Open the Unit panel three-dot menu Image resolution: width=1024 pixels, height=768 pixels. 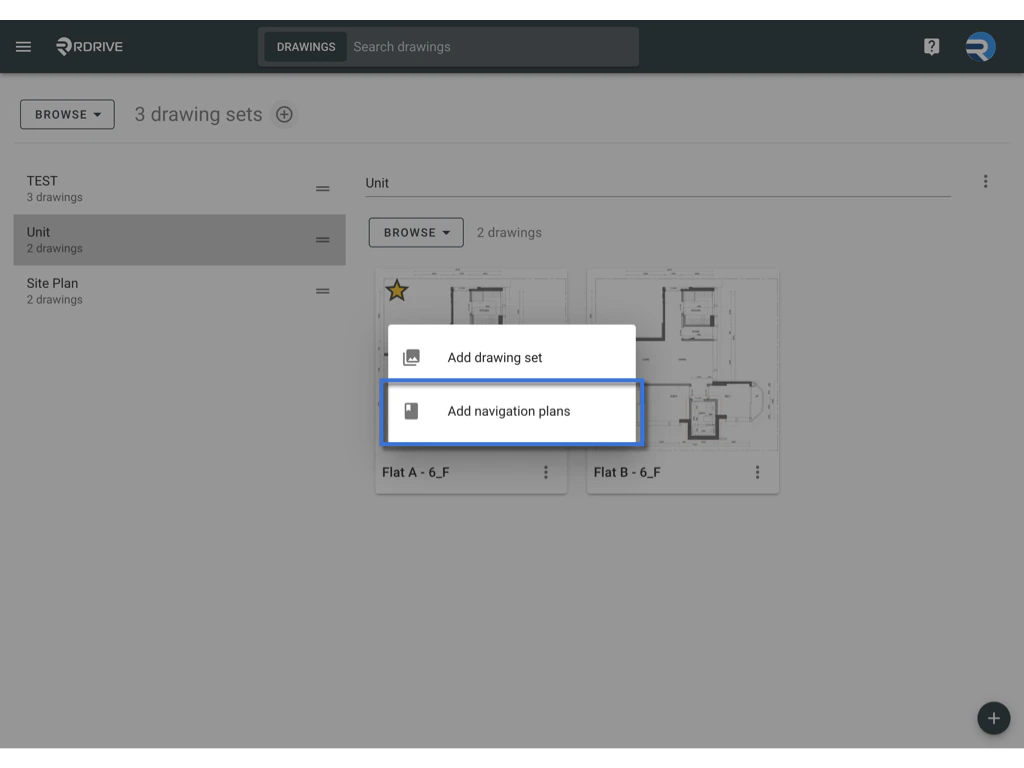(986, 181)
